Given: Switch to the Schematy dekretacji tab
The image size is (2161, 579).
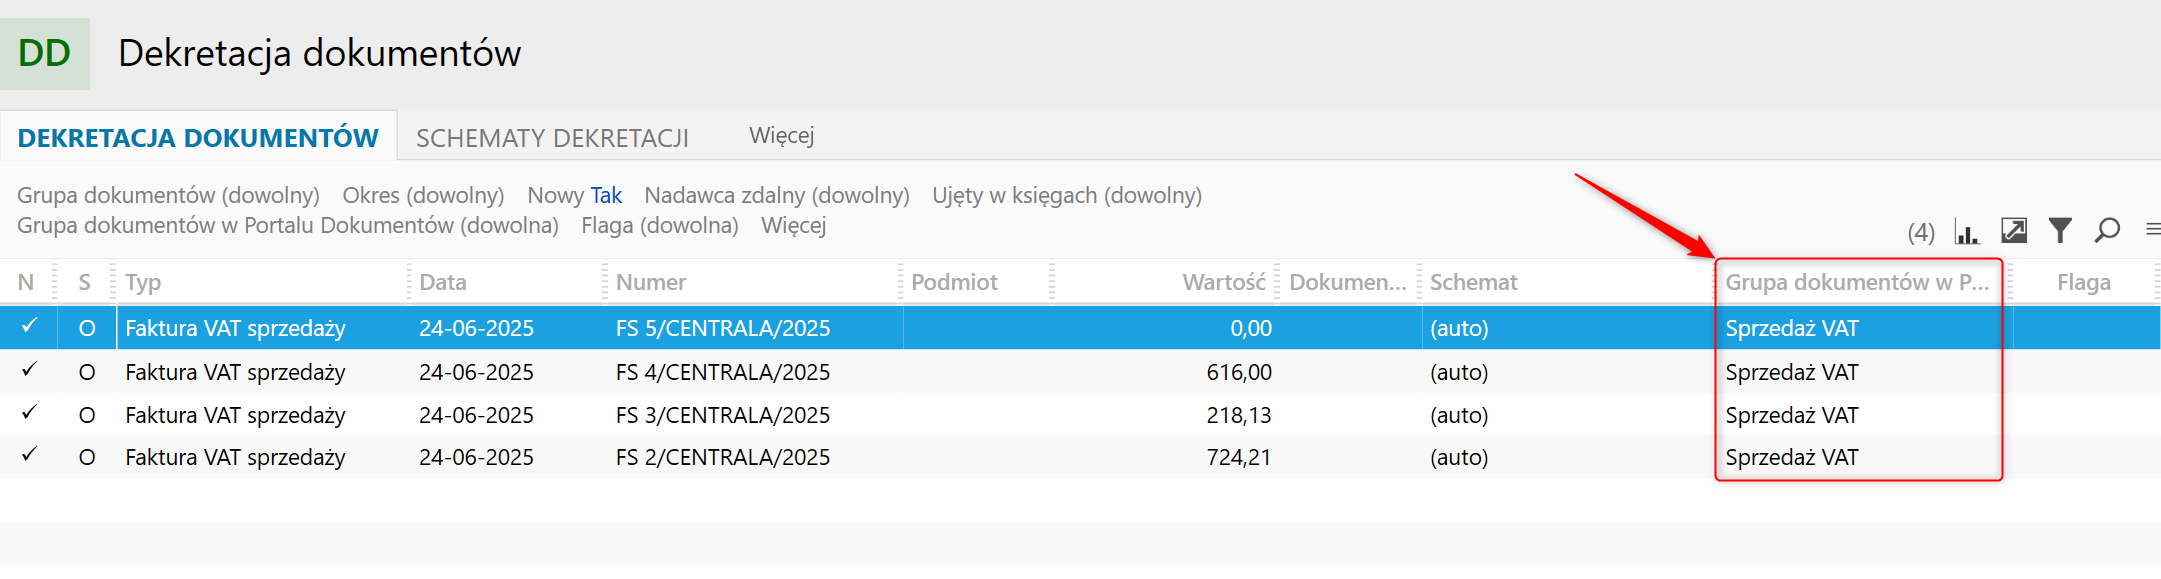Looking at the screenshot, I should click(552, 138).
